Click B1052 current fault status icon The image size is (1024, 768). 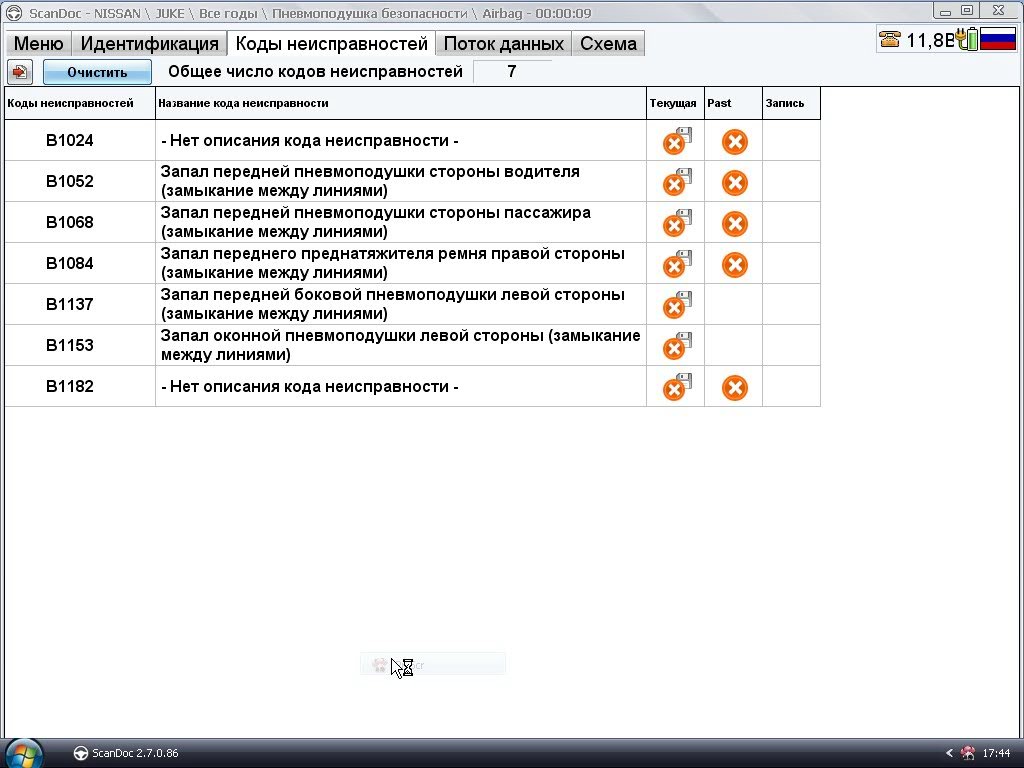[x=677, y=182]
